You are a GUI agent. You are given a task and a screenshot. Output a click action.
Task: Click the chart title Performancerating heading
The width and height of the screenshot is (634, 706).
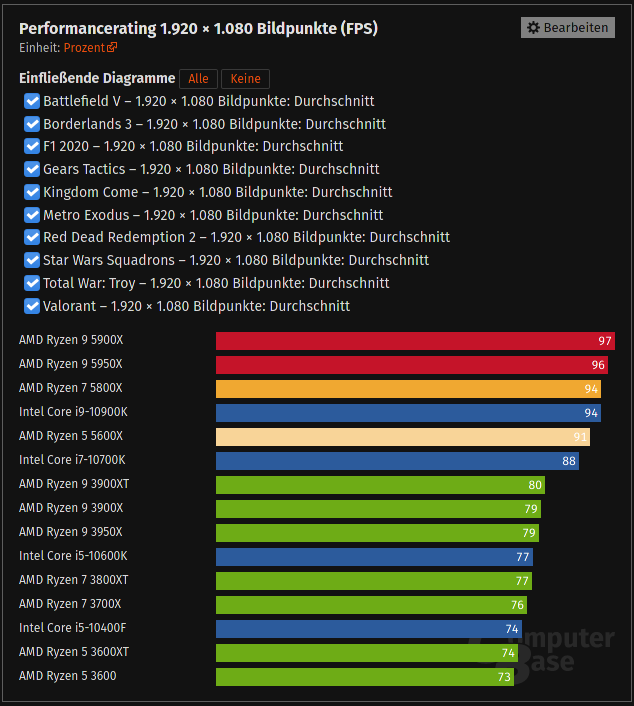198,29
